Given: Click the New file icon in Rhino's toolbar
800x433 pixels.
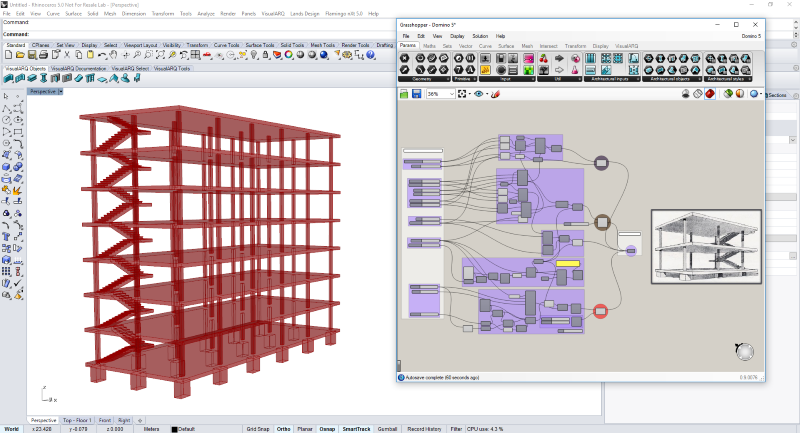Looking at the screenshot, I should tap(7, 55).
